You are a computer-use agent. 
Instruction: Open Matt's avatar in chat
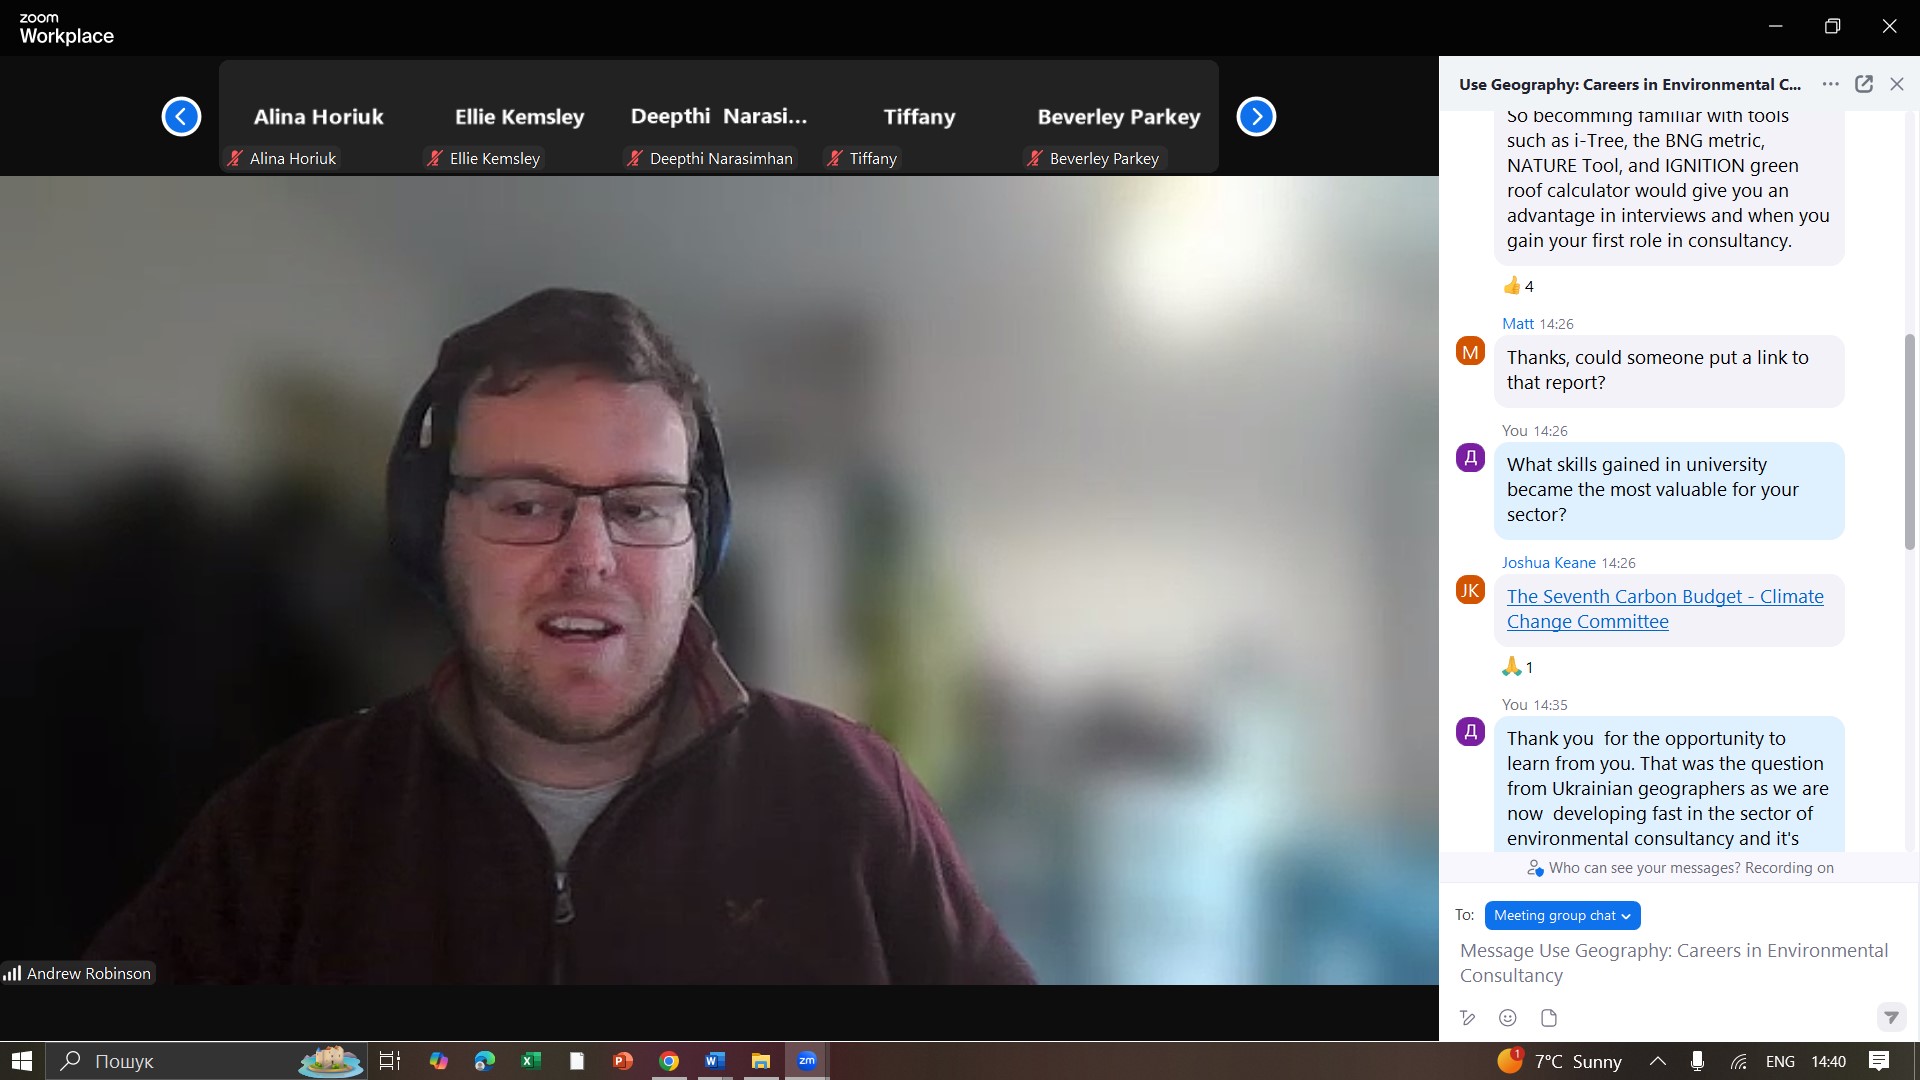point(1470,352)
